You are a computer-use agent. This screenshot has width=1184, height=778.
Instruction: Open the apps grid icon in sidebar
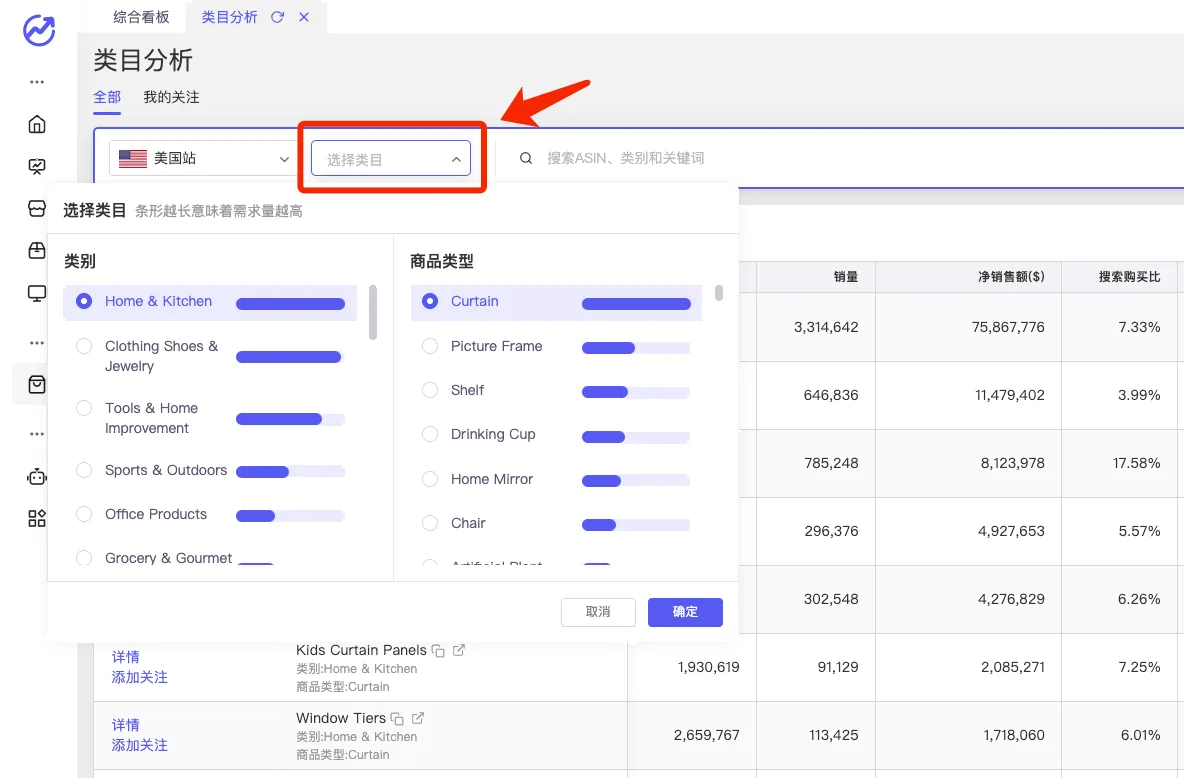[x=37, y=518]
